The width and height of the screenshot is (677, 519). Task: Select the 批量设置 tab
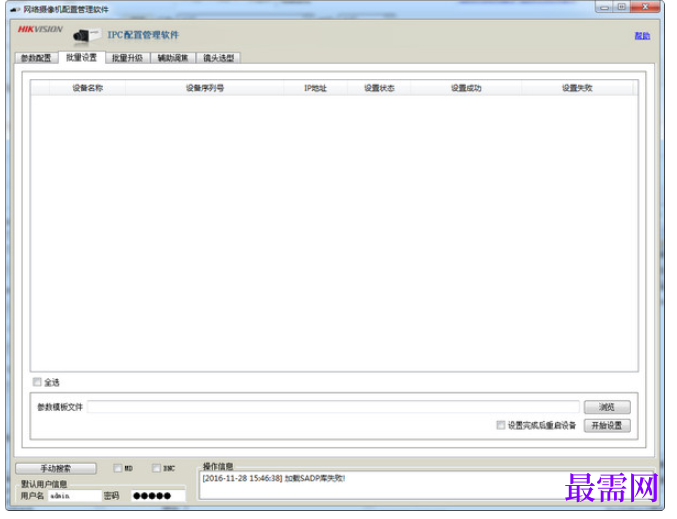82,57
